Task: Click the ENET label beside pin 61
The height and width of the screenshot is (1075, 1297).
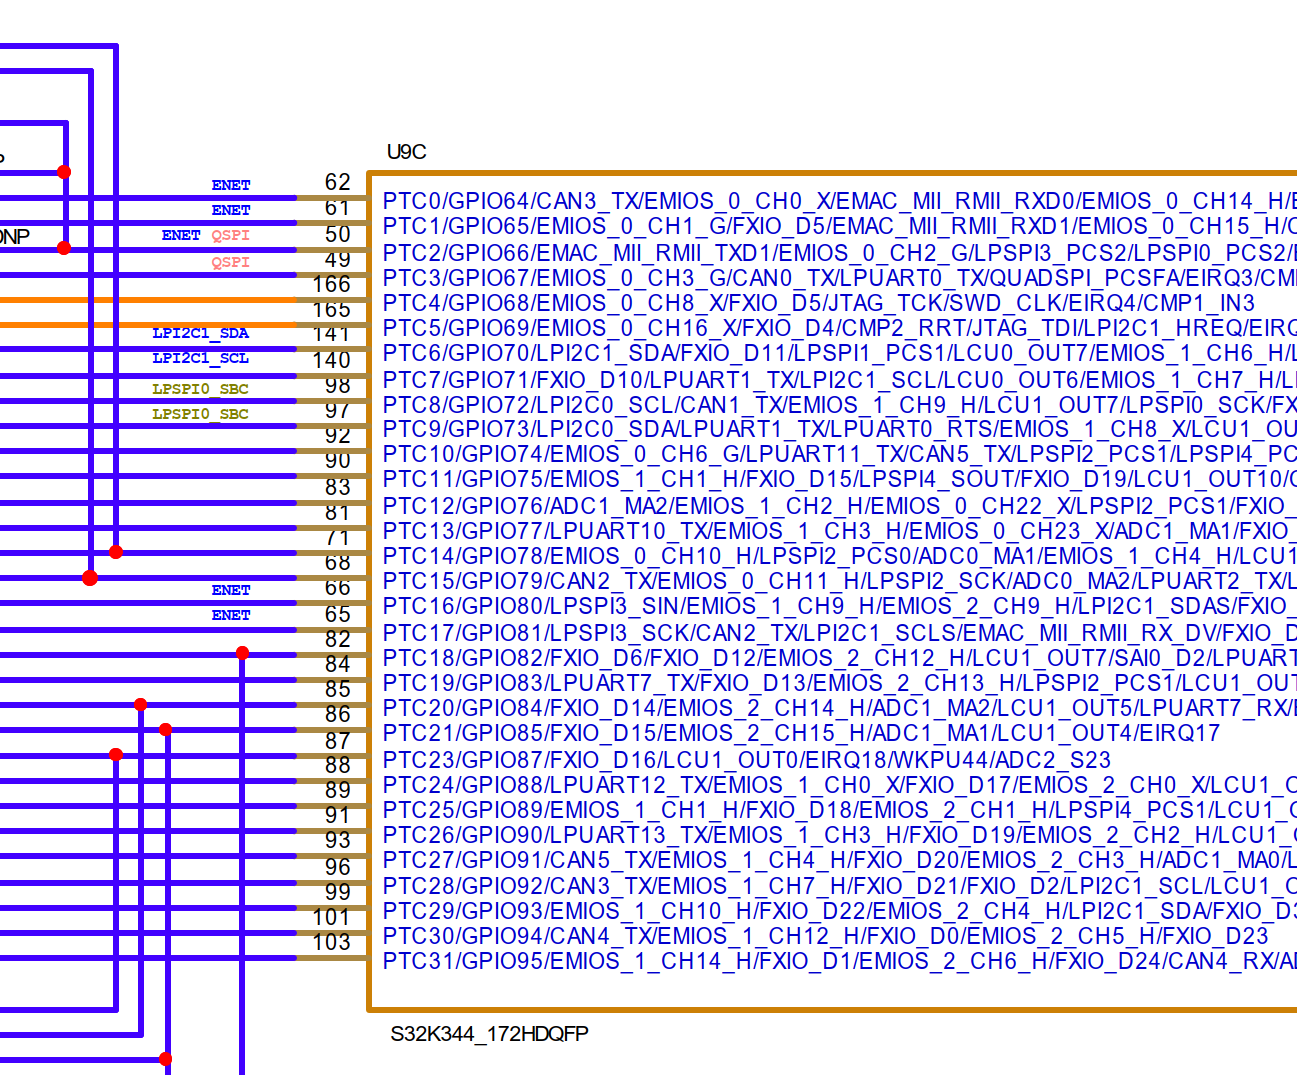Action: 231,210
